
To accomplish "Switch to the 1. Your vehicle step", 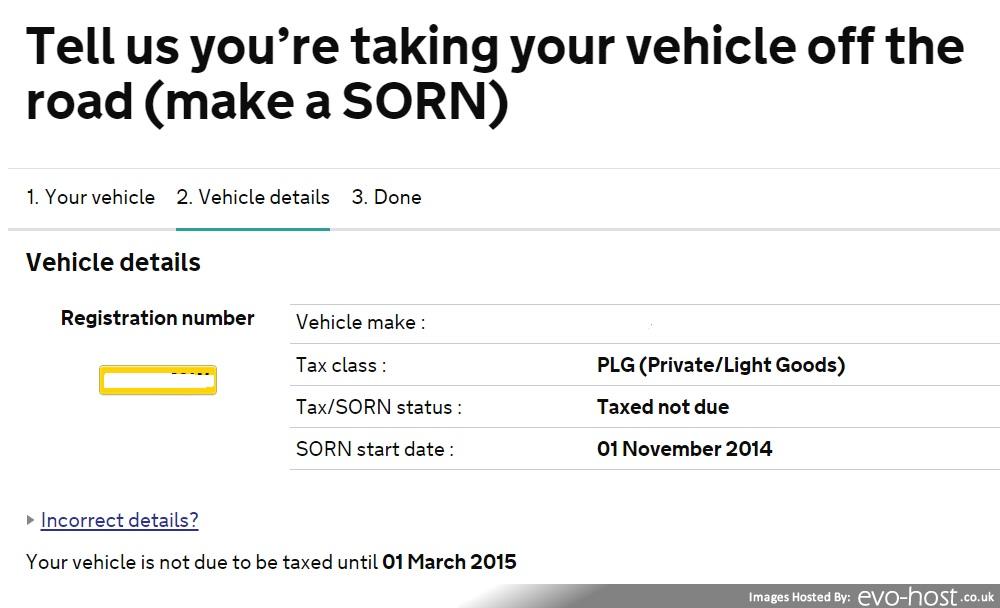I will 91,197.
